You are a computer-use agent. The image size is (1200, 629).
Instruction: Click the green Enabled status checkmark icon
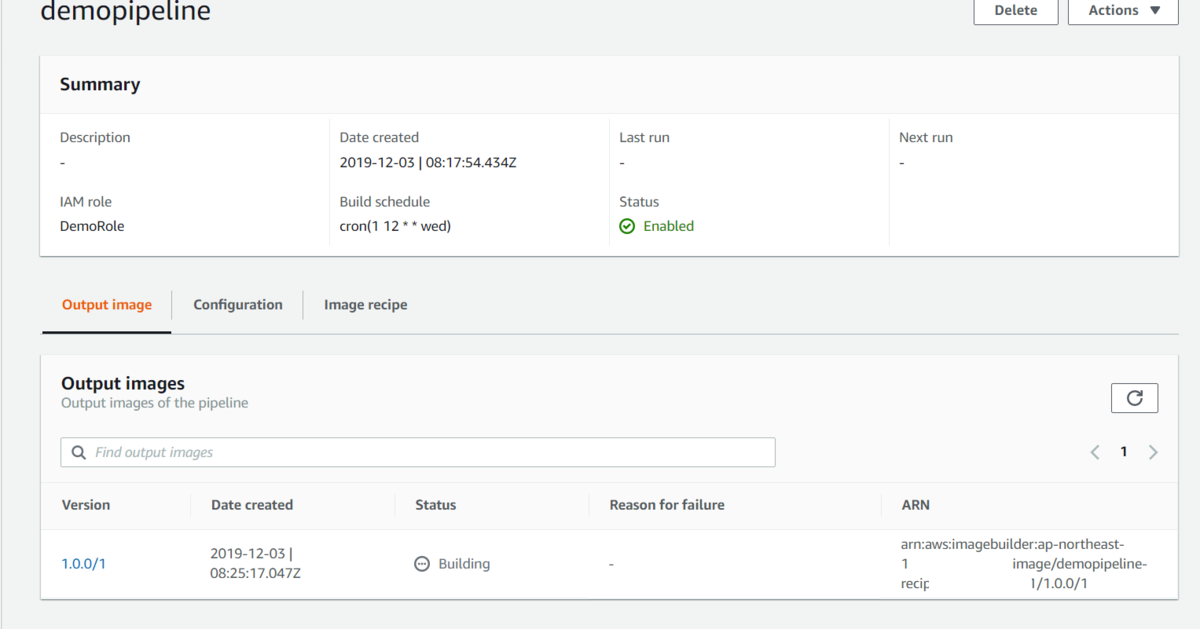tap(627, 227)
